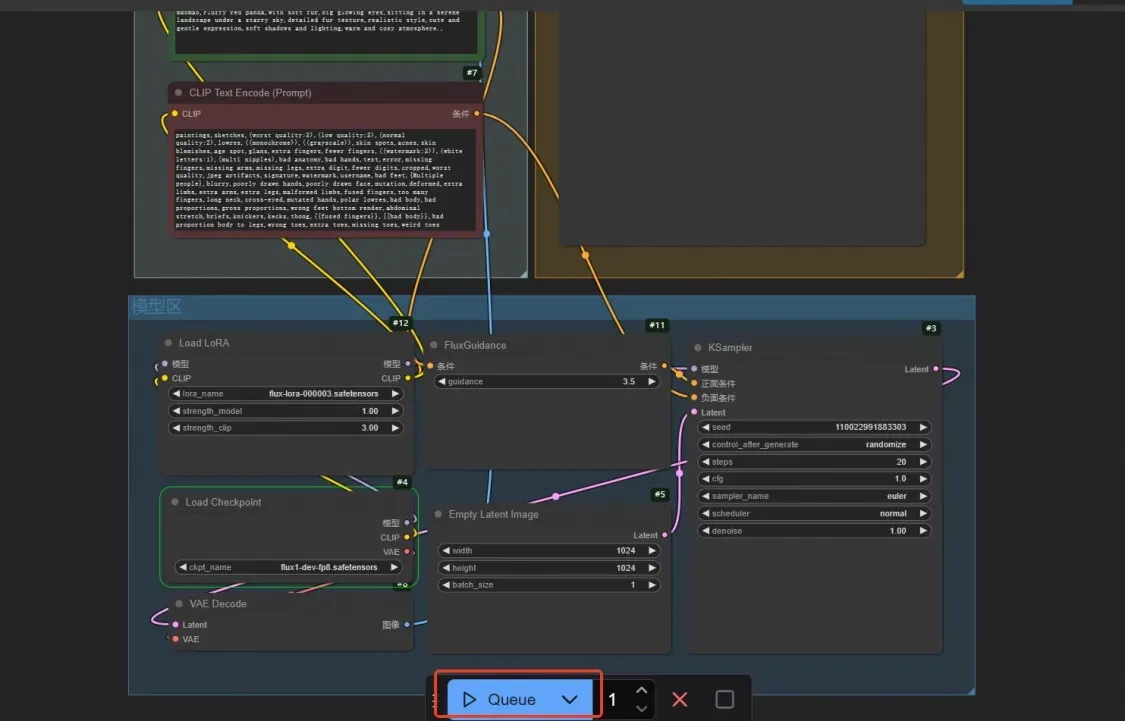Collapse the KSampler node via its dot

tap(697, 347)
